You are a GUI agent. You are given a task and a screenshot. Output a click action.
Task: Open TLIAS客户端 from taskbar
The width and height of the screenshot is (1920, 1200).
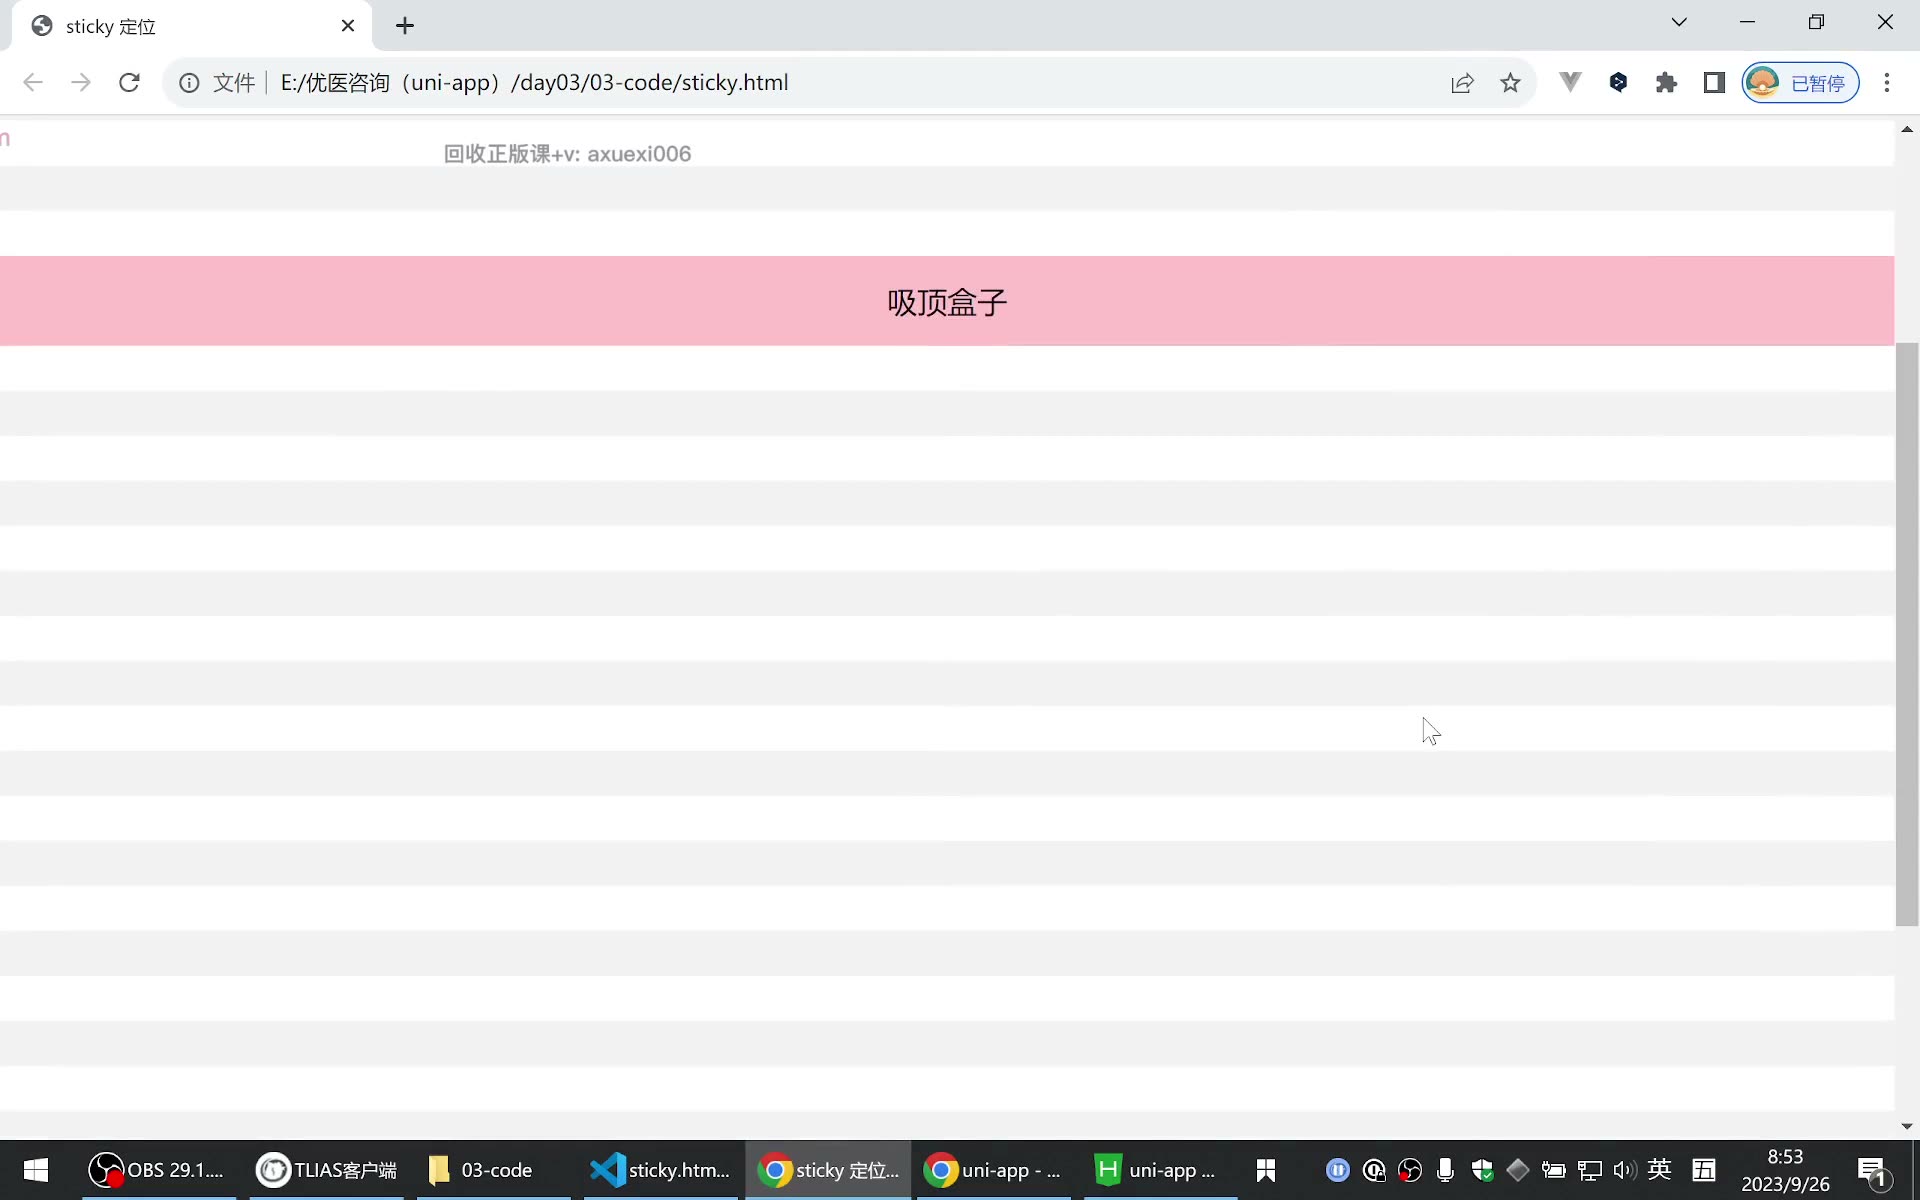coord(327,1170)
